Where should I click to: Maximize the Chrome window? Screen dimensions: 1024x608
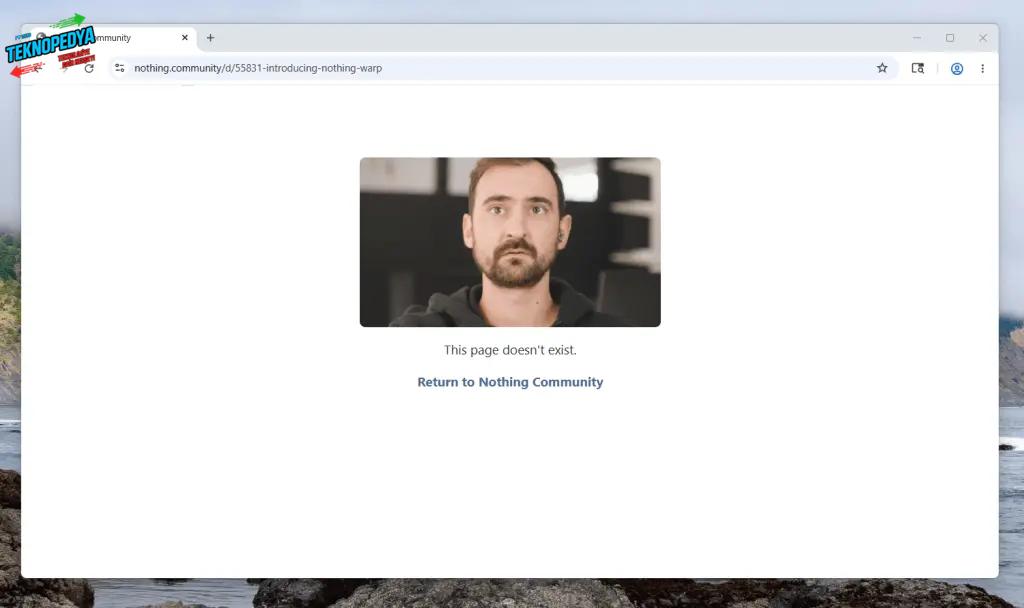[x=950, y=38]
